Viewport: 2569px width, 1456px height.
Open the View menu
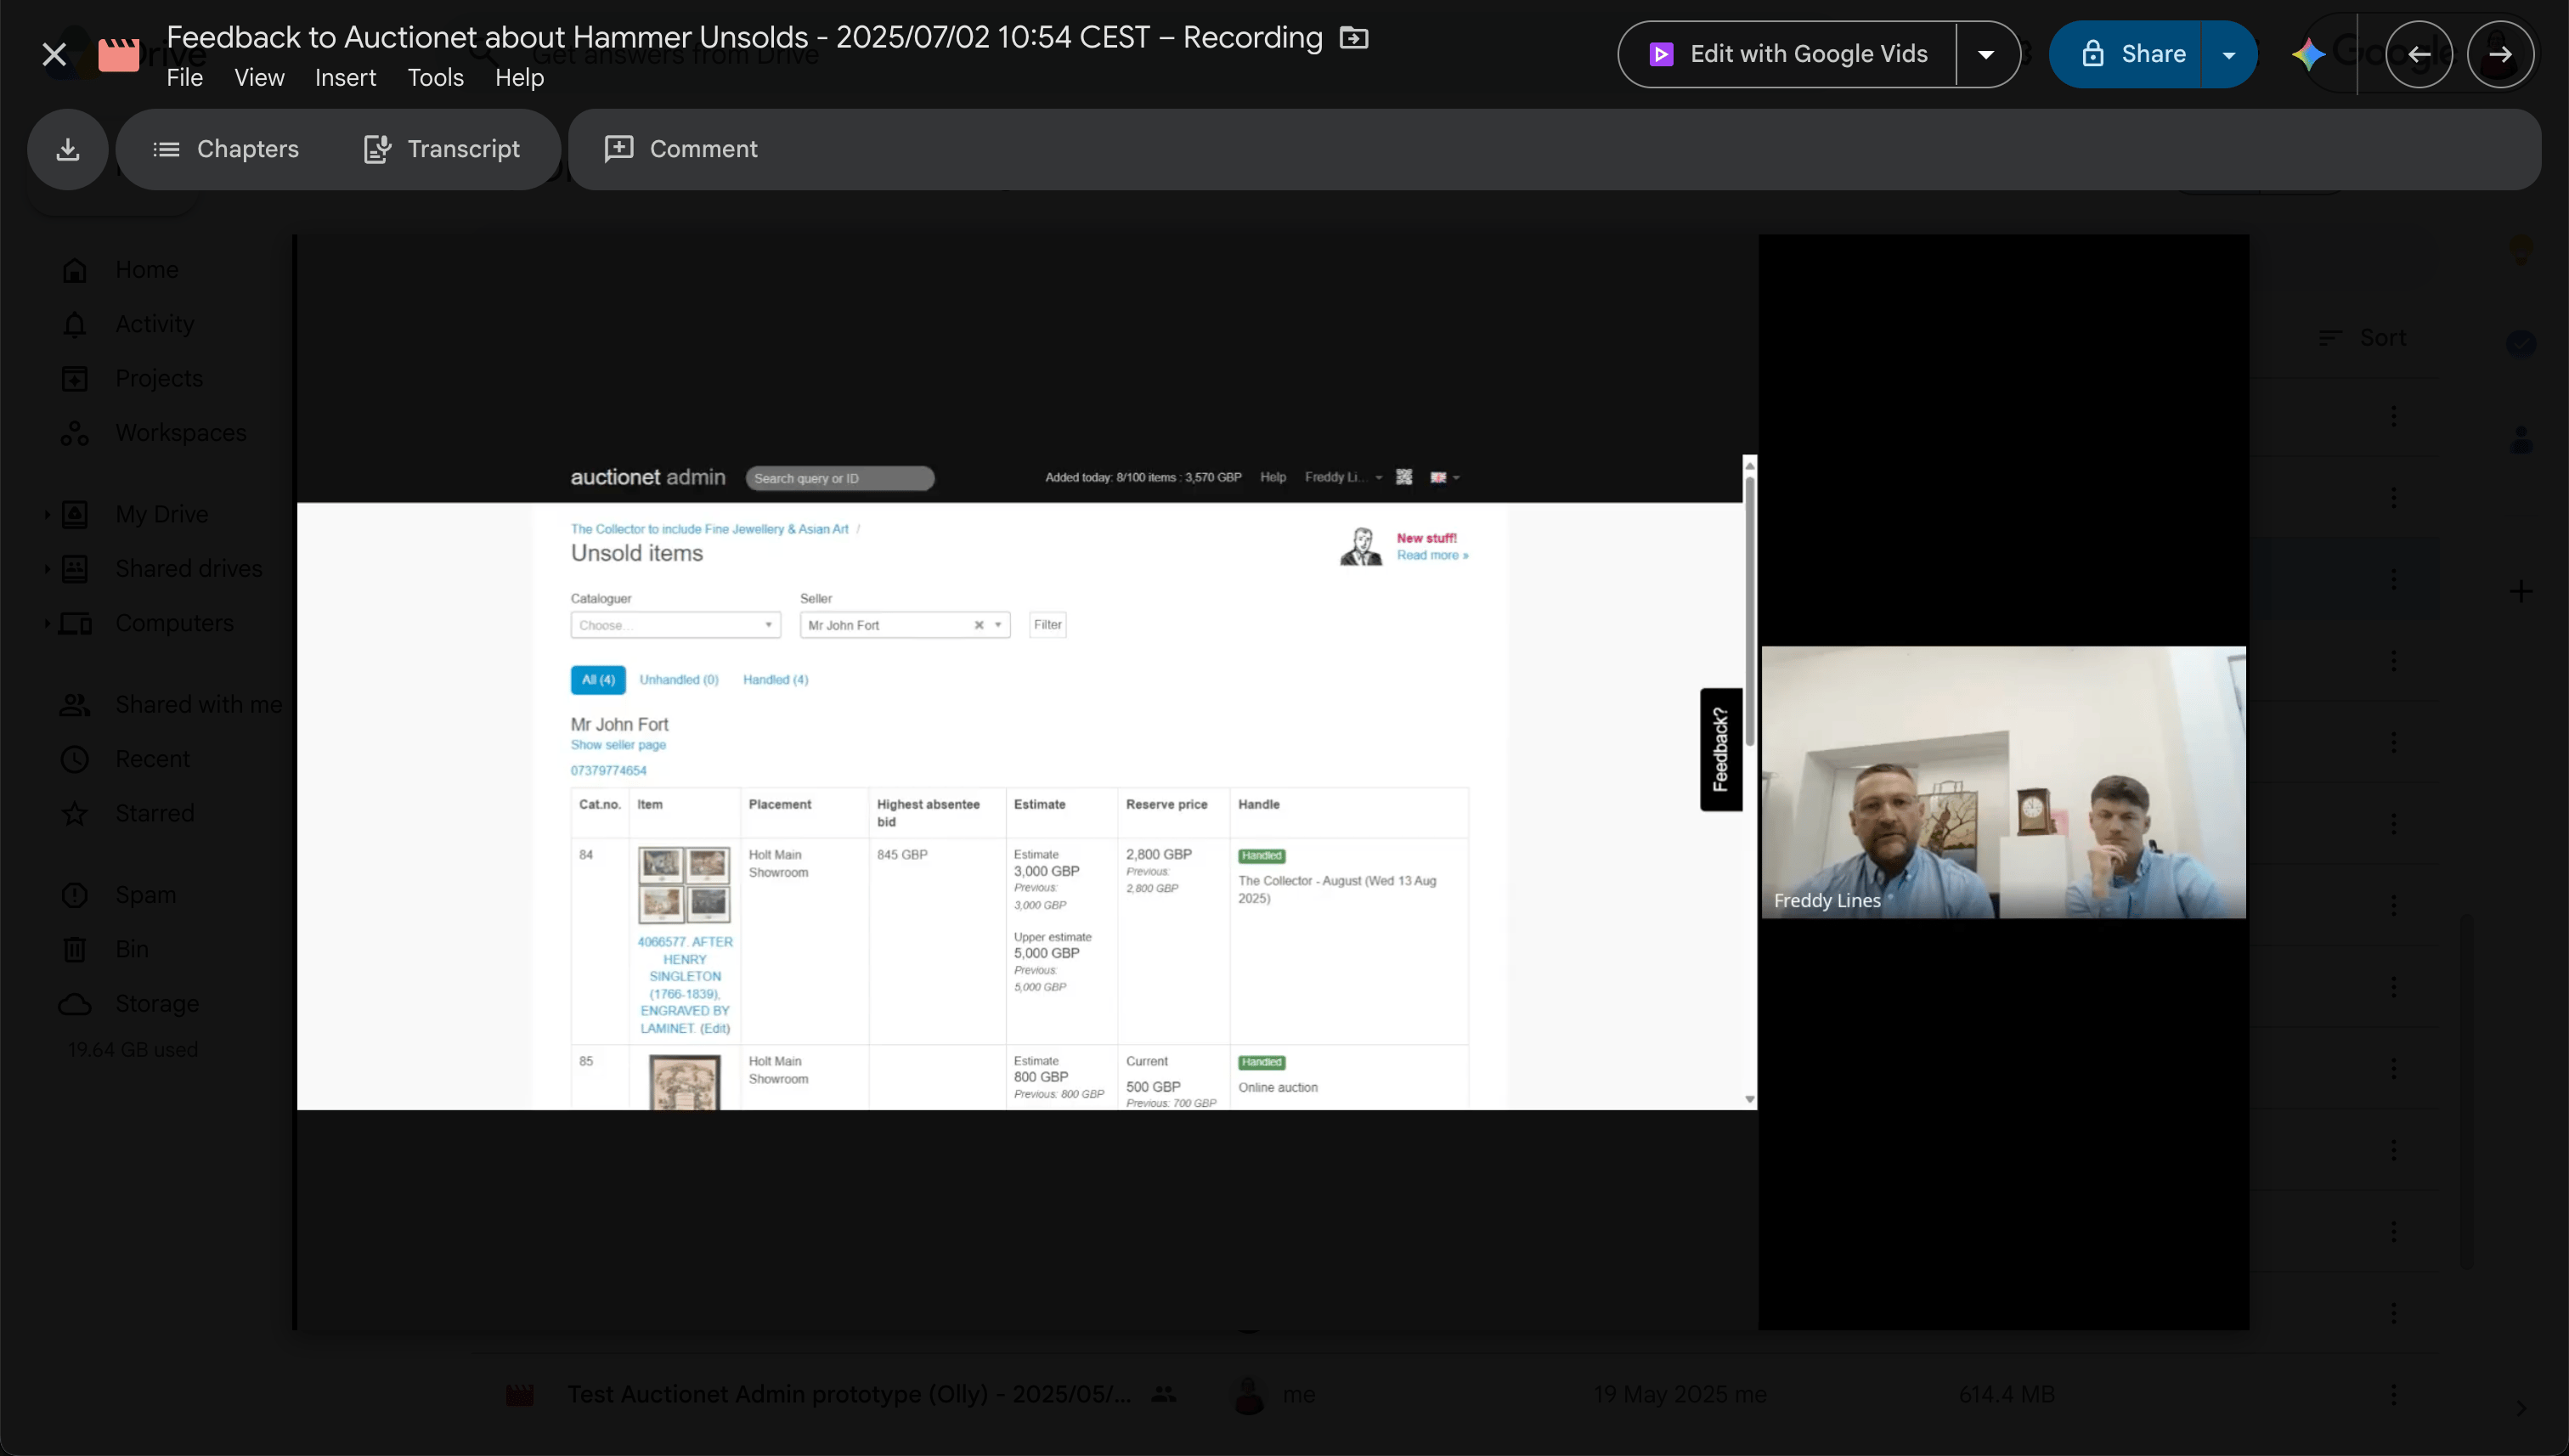pos(259,78)
